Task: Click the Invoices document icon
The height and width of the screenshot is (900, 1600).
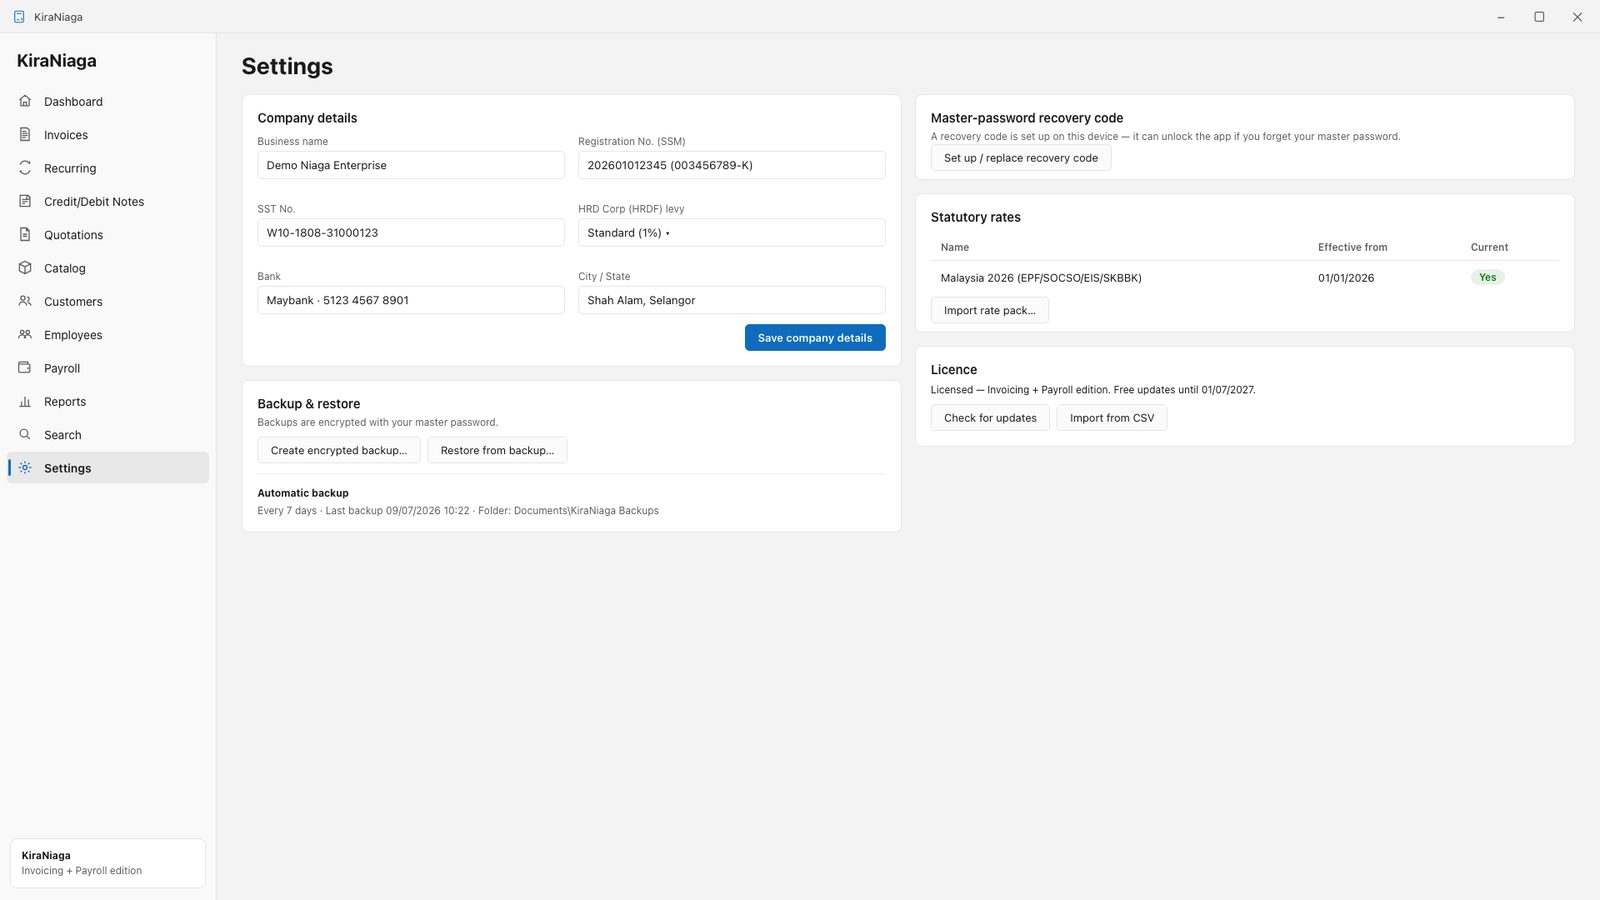Action: point(25,134)
